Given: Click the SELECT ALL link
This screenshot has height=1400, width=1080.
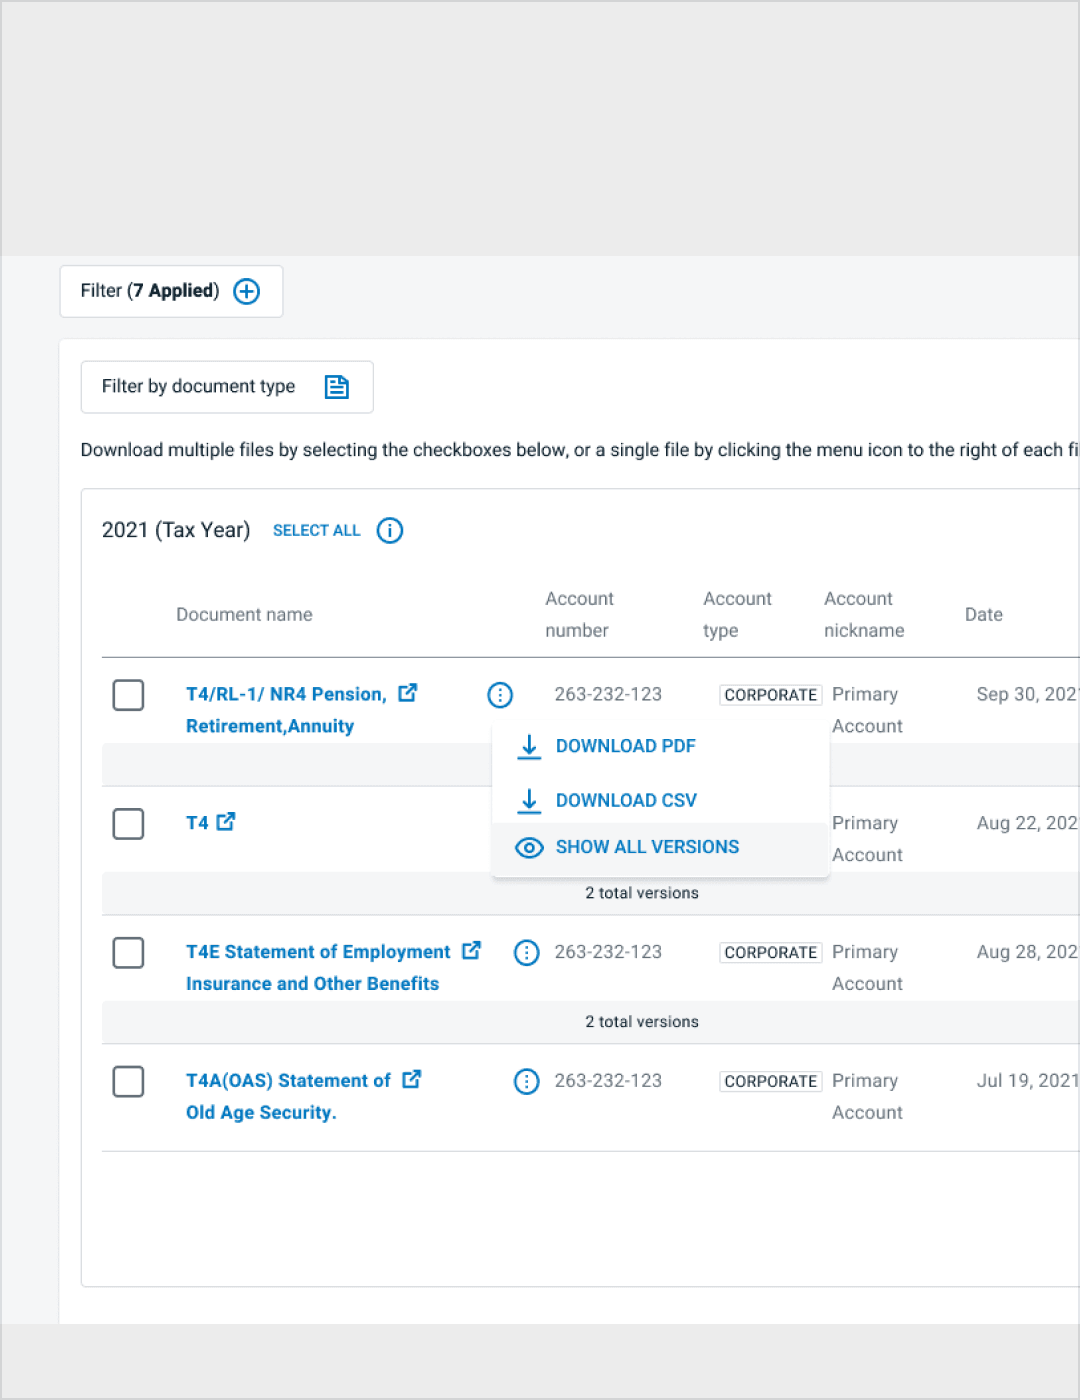Looking at the screenshot, I should [x=316, y=530].
